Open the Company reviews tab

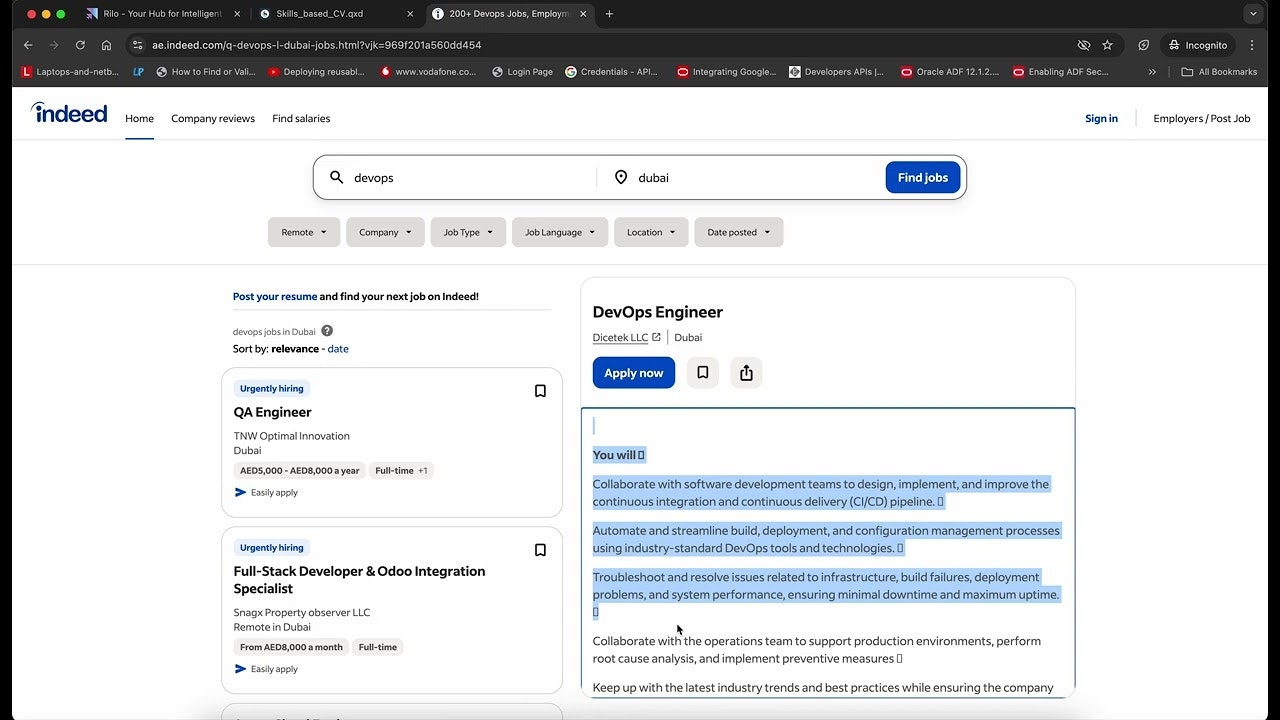(213, 118)
